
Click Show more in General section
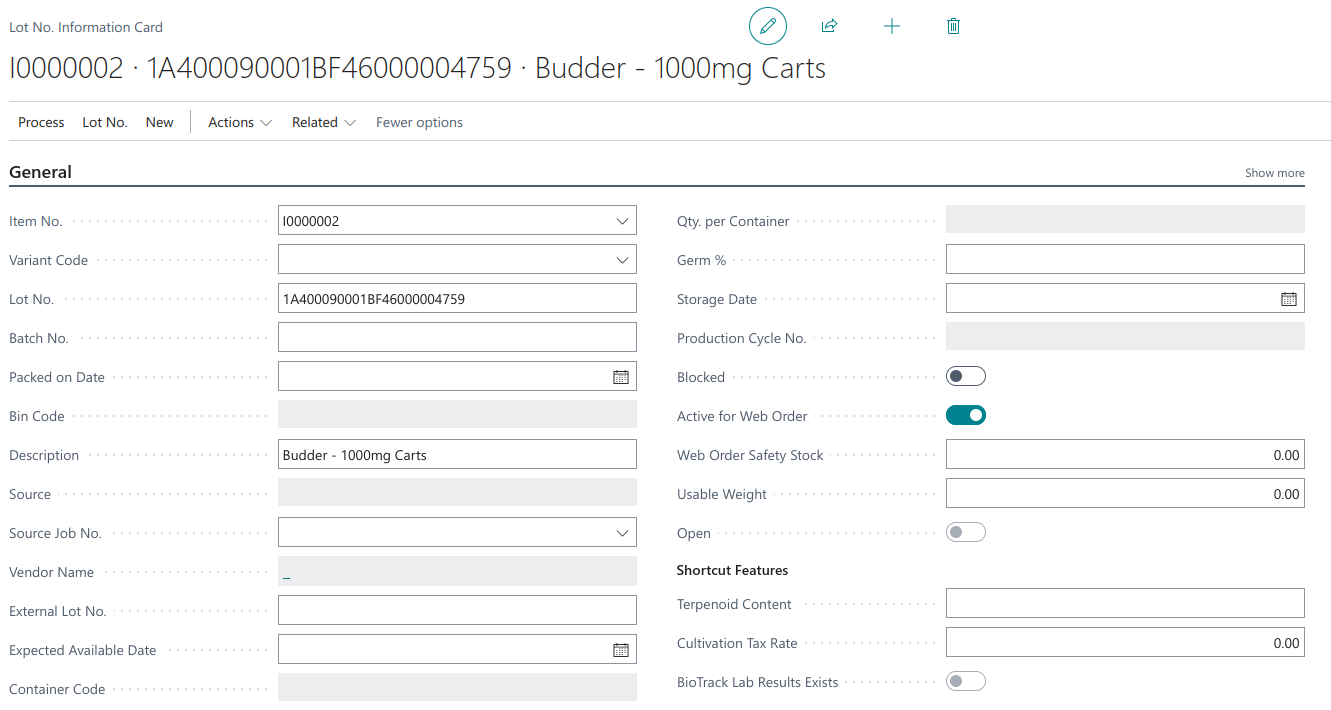coord(1274,173)
